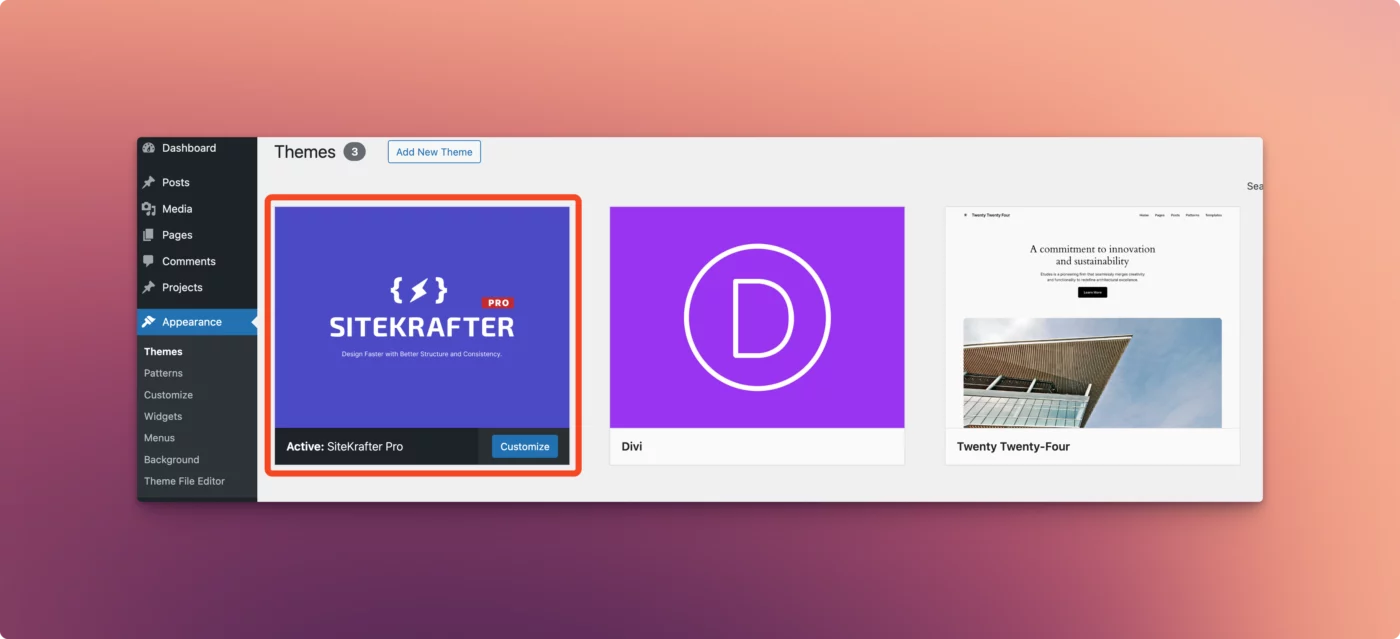Open Customize in Appearance submenu
The height and width of the screenshot is (639, 1400).
pos(168,395)
